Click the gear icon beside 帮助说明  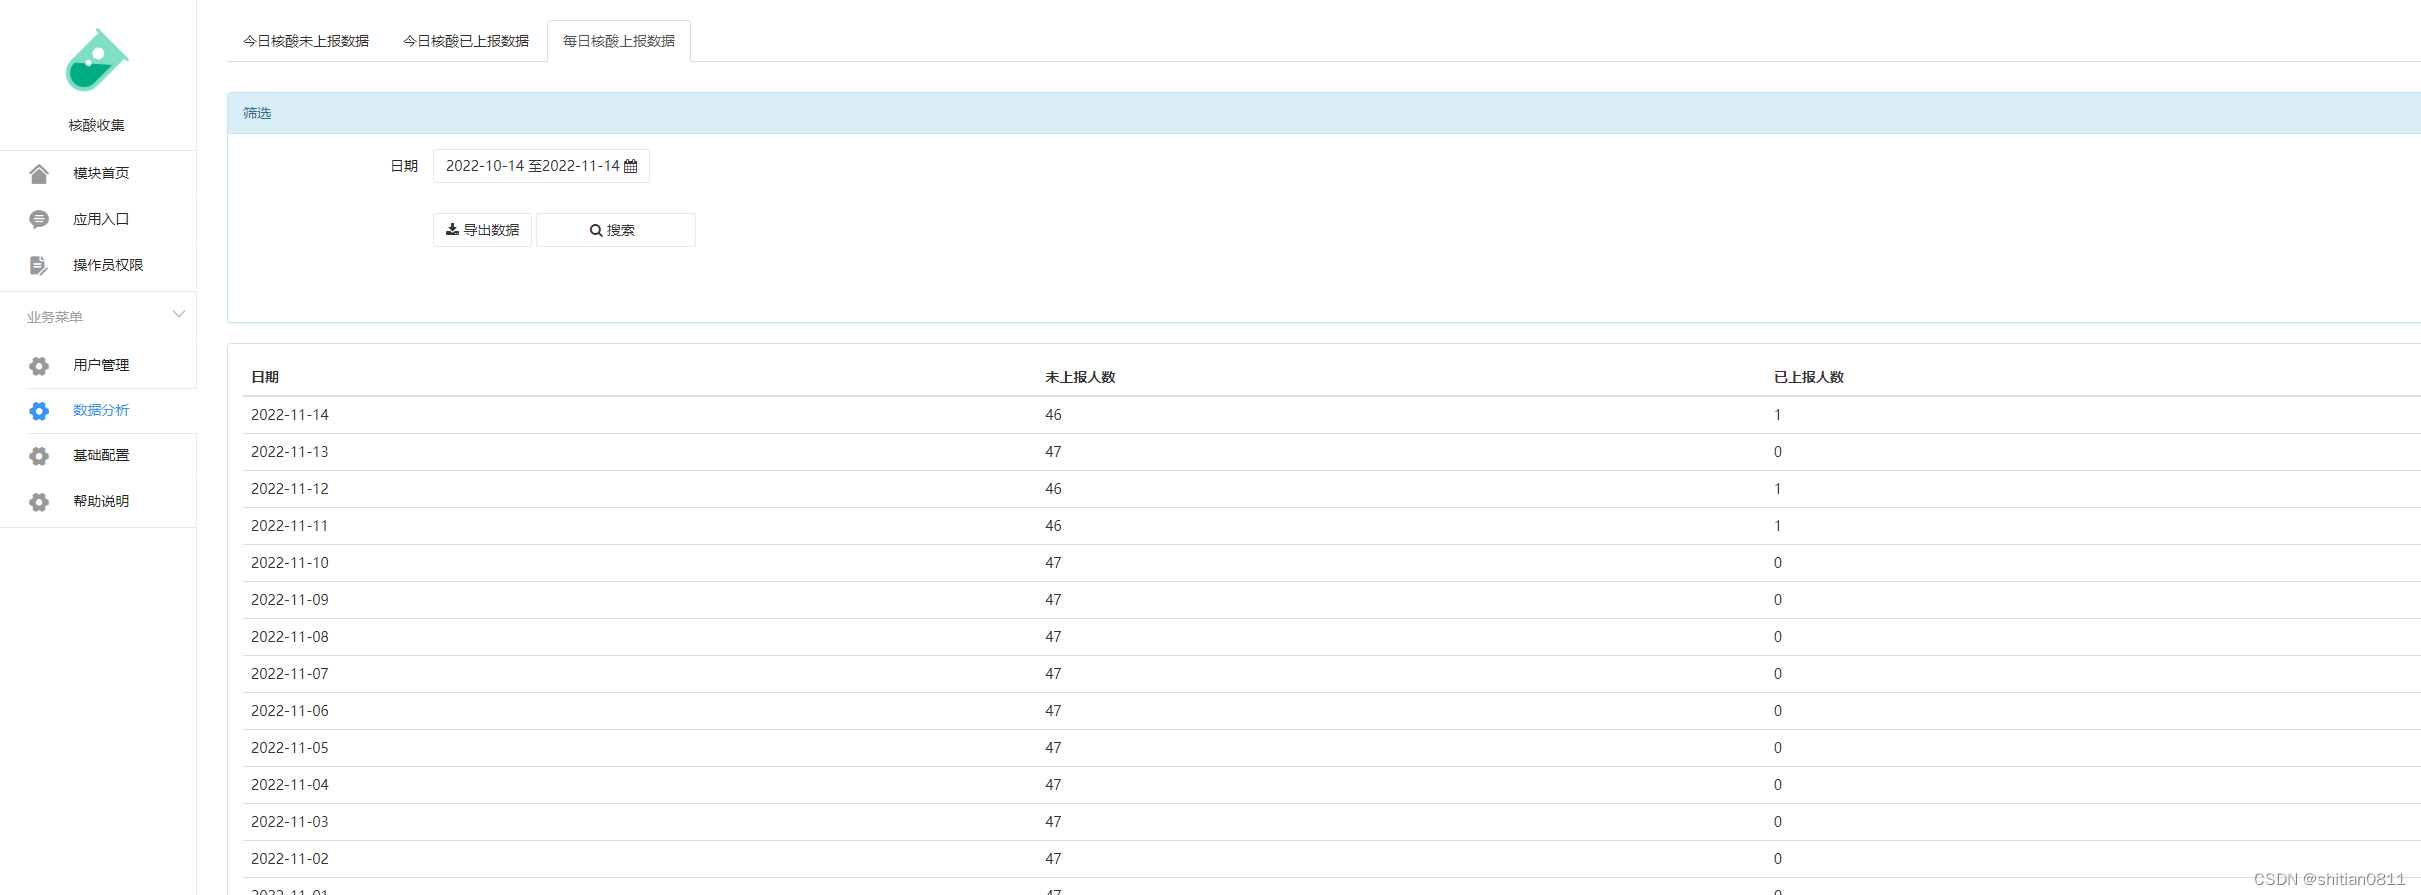(39, 502)
